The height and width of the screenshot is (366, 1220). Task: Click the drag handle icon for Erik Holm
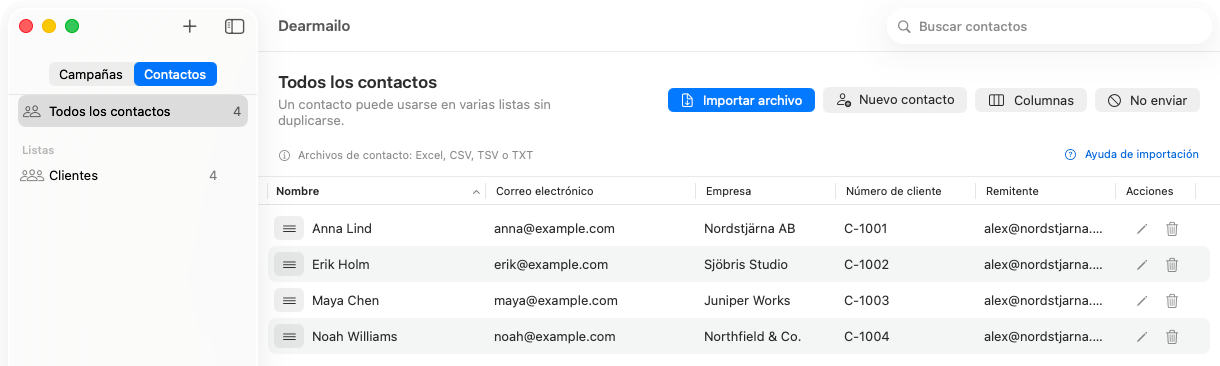(289, 264)
